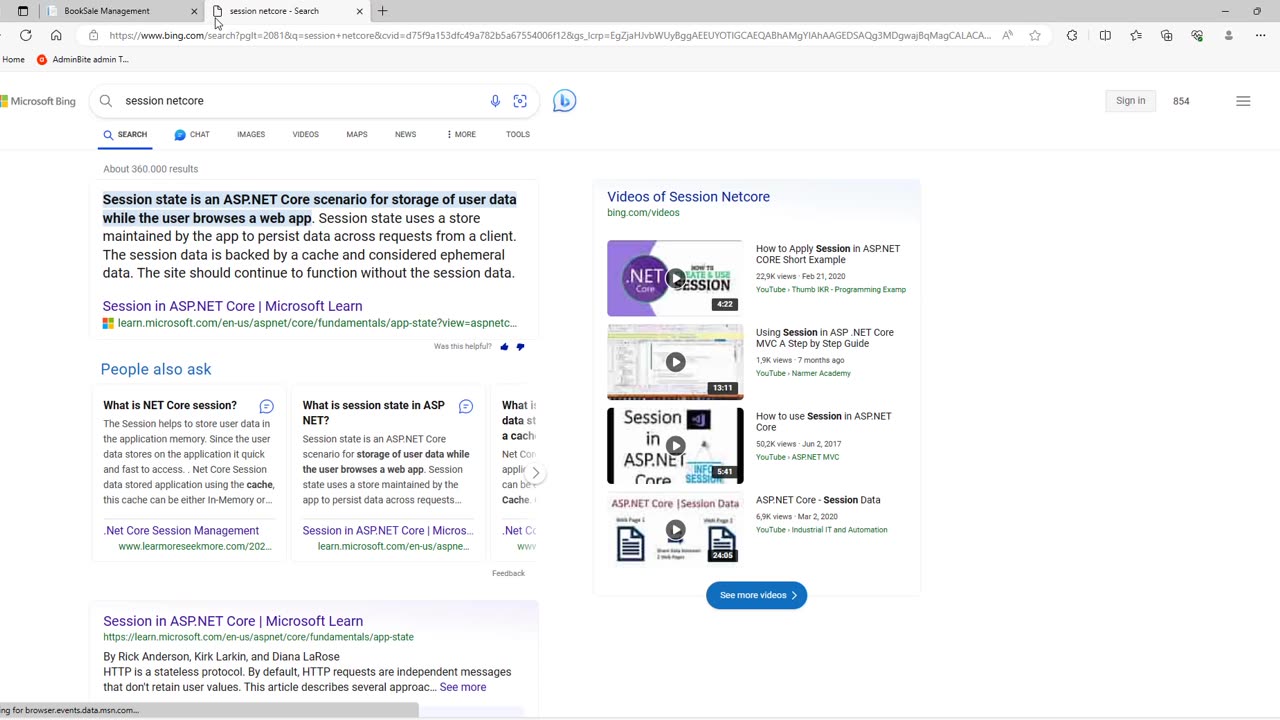The image size is (1280, 720).
Task: Switch to the NEWS tab
Action: 405,134
